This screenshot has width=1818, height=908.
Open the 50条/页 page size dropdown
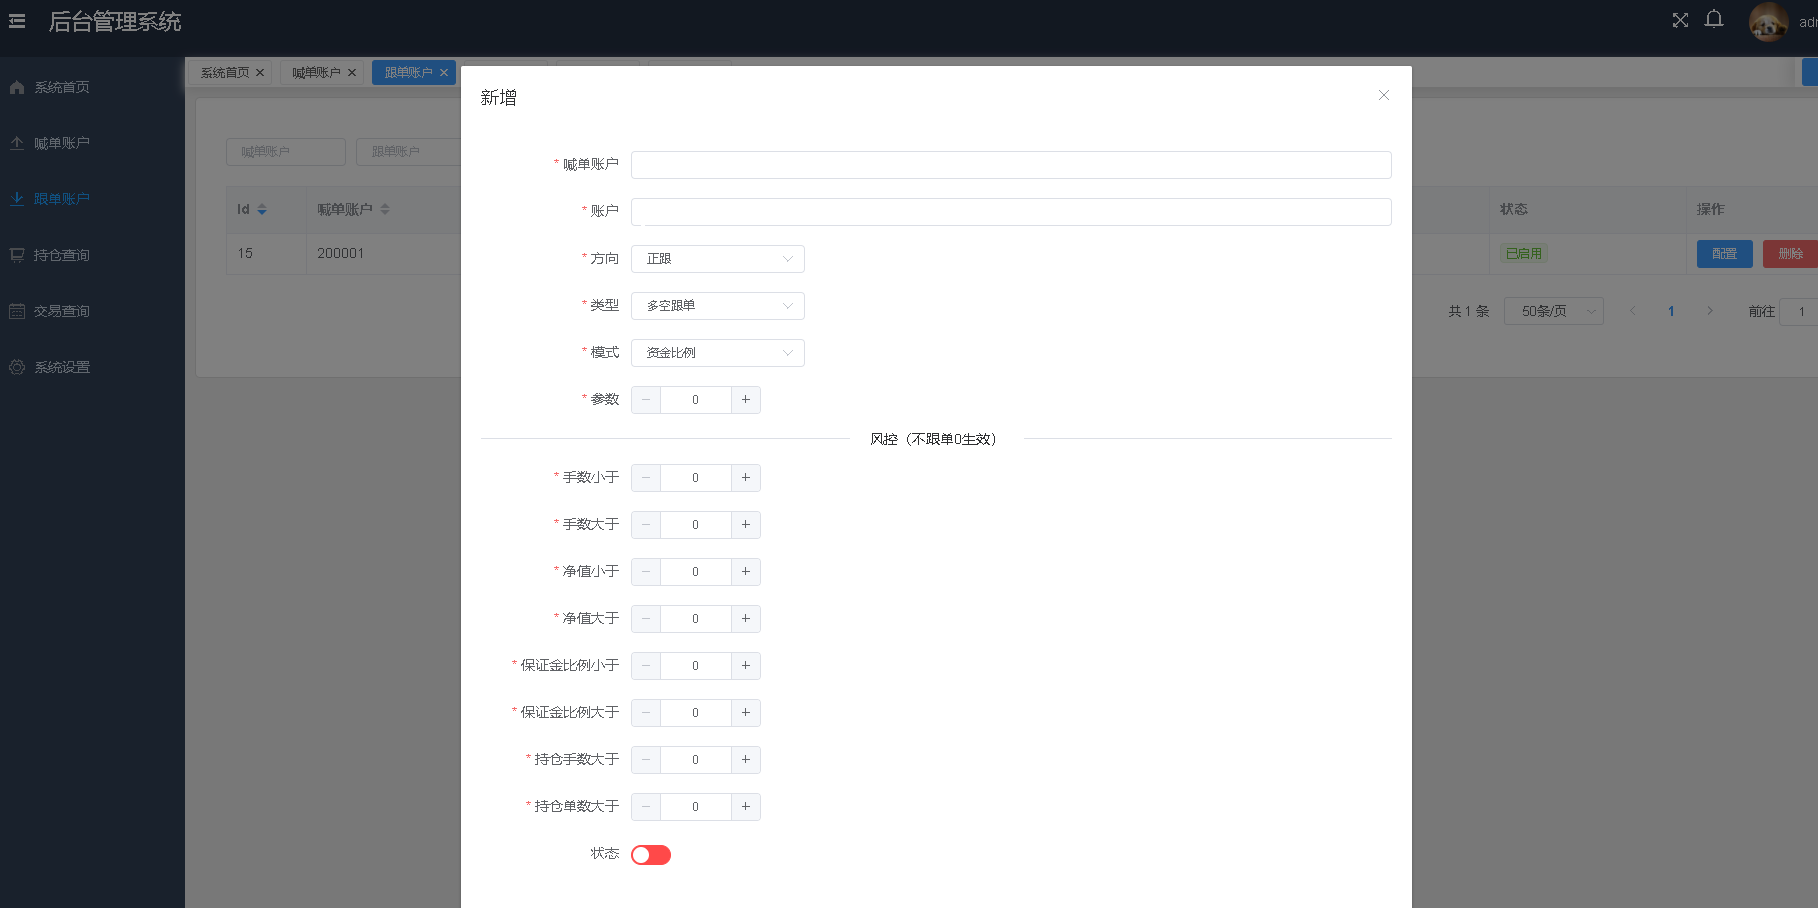(x=1554, y=311)
